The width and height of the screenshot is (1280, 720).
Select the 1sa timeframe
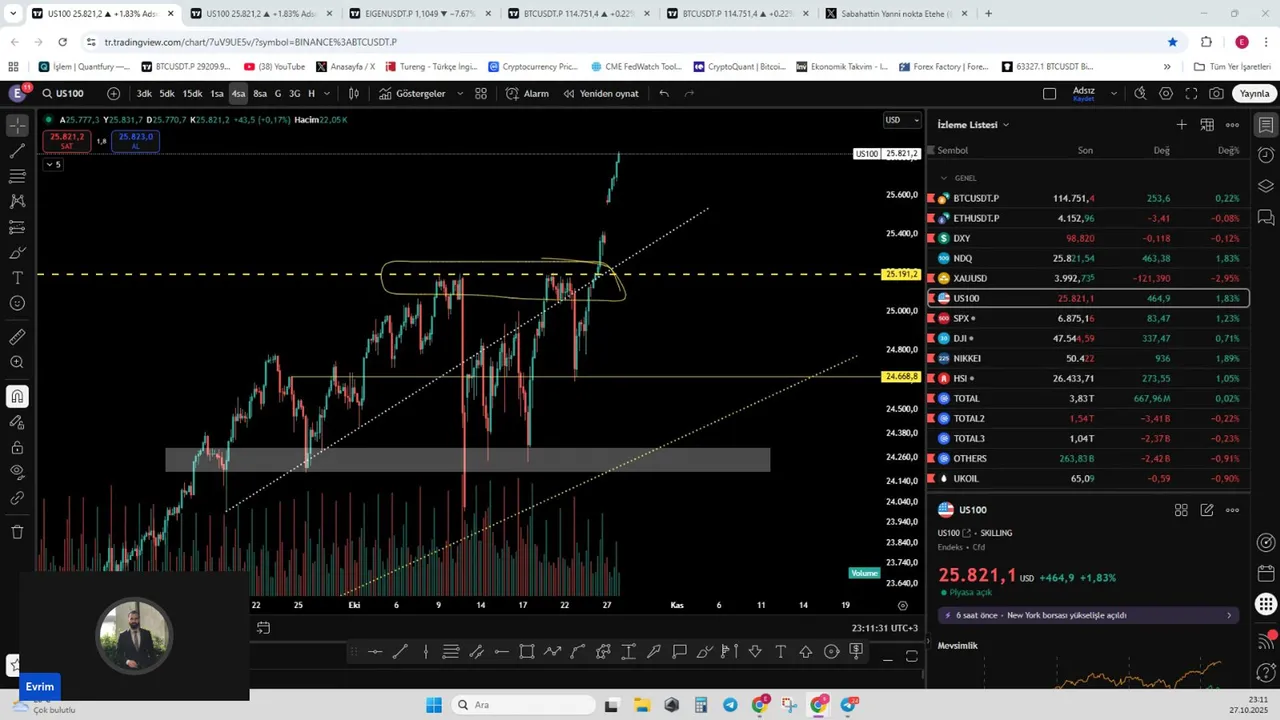217,93
